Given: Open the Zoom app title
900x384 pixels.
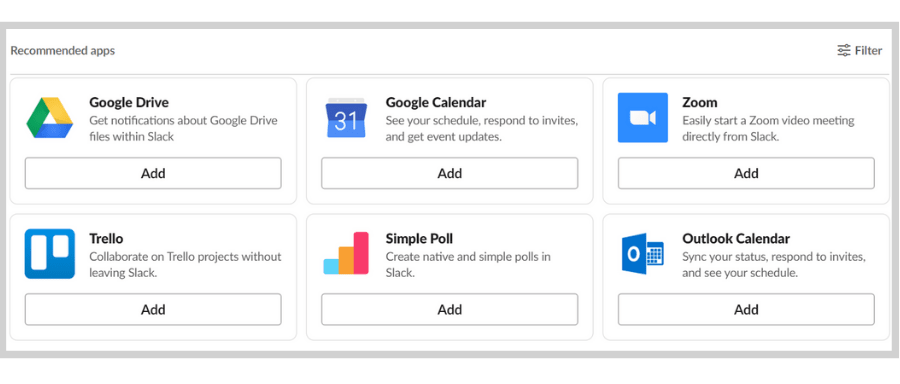Looking at the screenshot, I should [700, 103].
